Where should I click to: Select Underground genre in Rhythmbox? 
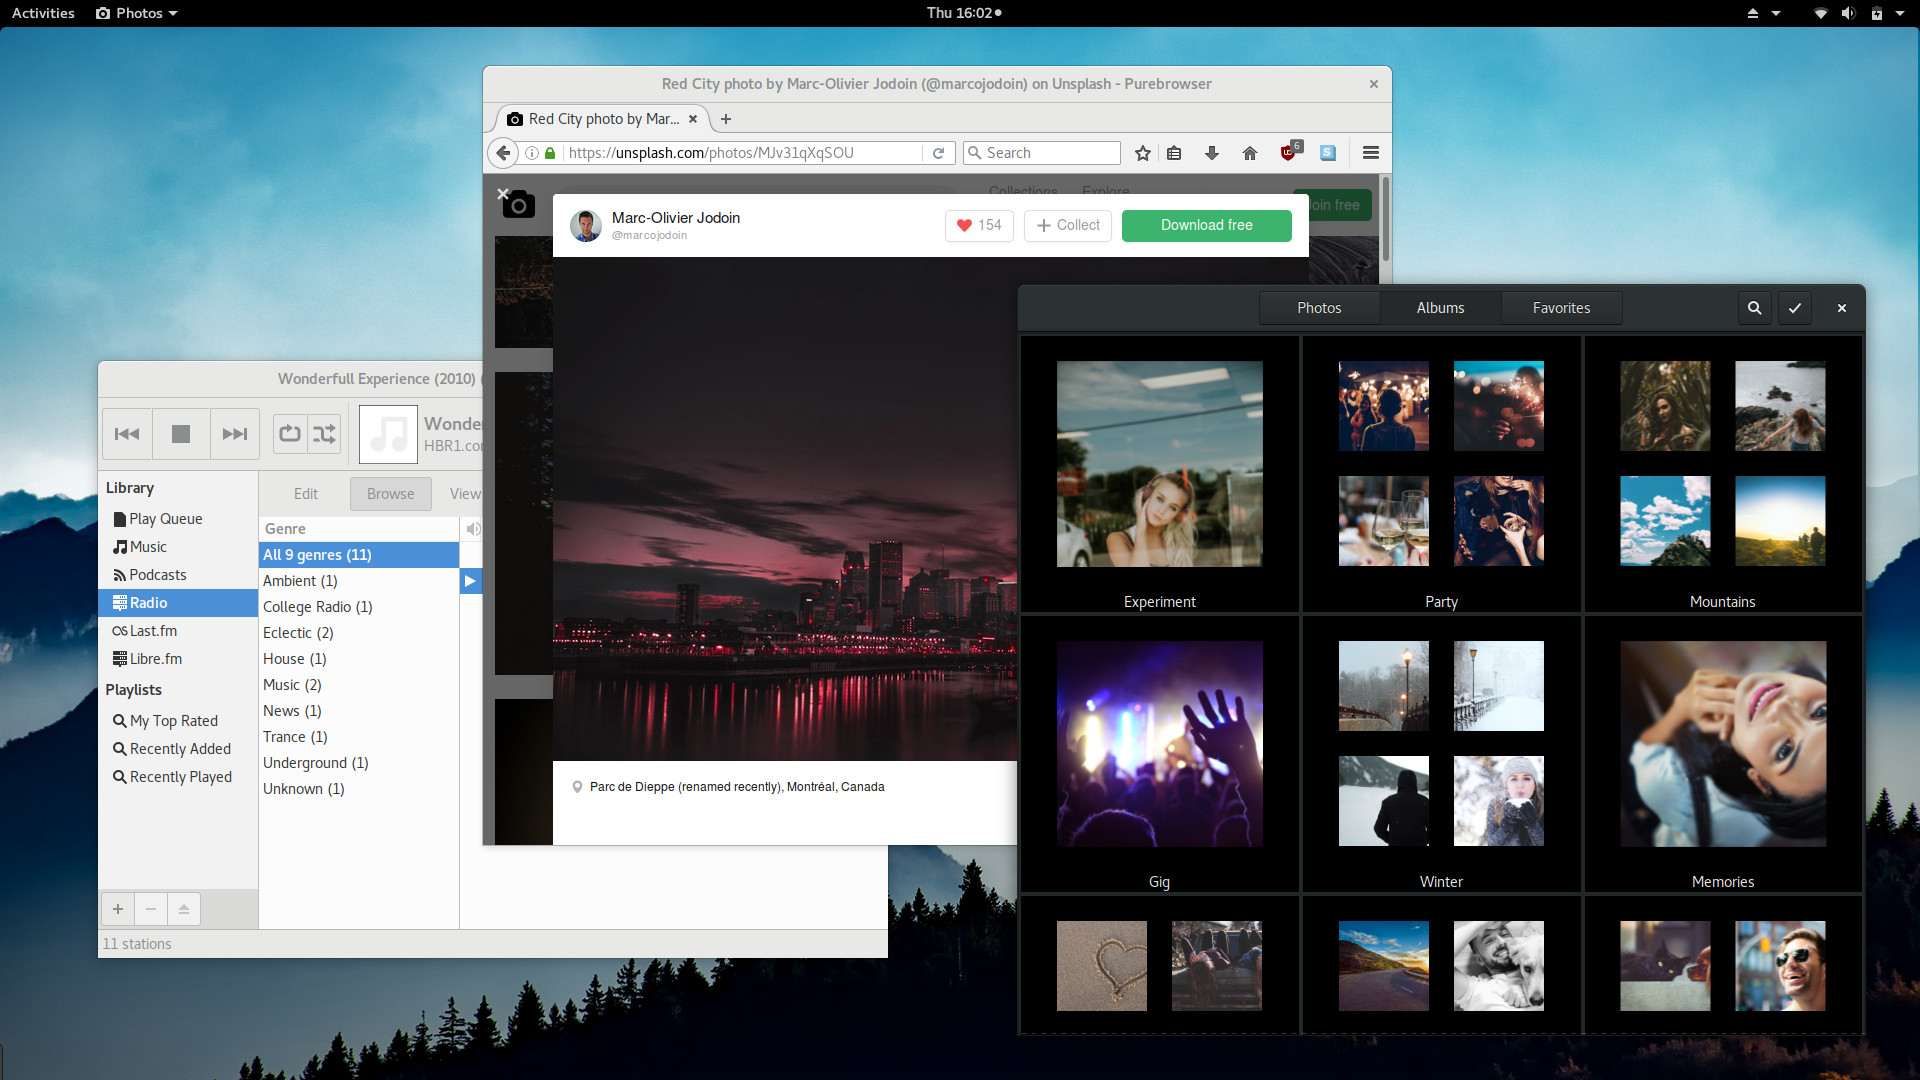(x=314, y=762)
